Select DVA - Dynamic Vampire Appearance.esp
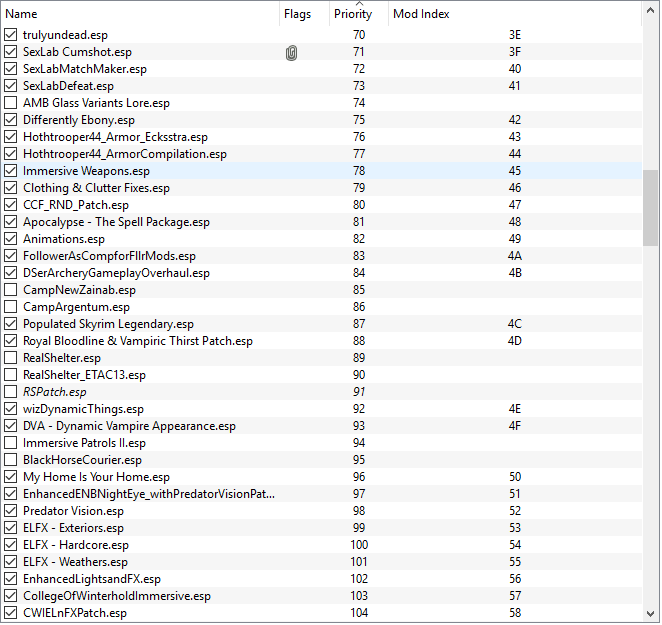Viewport: 662px width, 625px height. [x=130, y=426]
